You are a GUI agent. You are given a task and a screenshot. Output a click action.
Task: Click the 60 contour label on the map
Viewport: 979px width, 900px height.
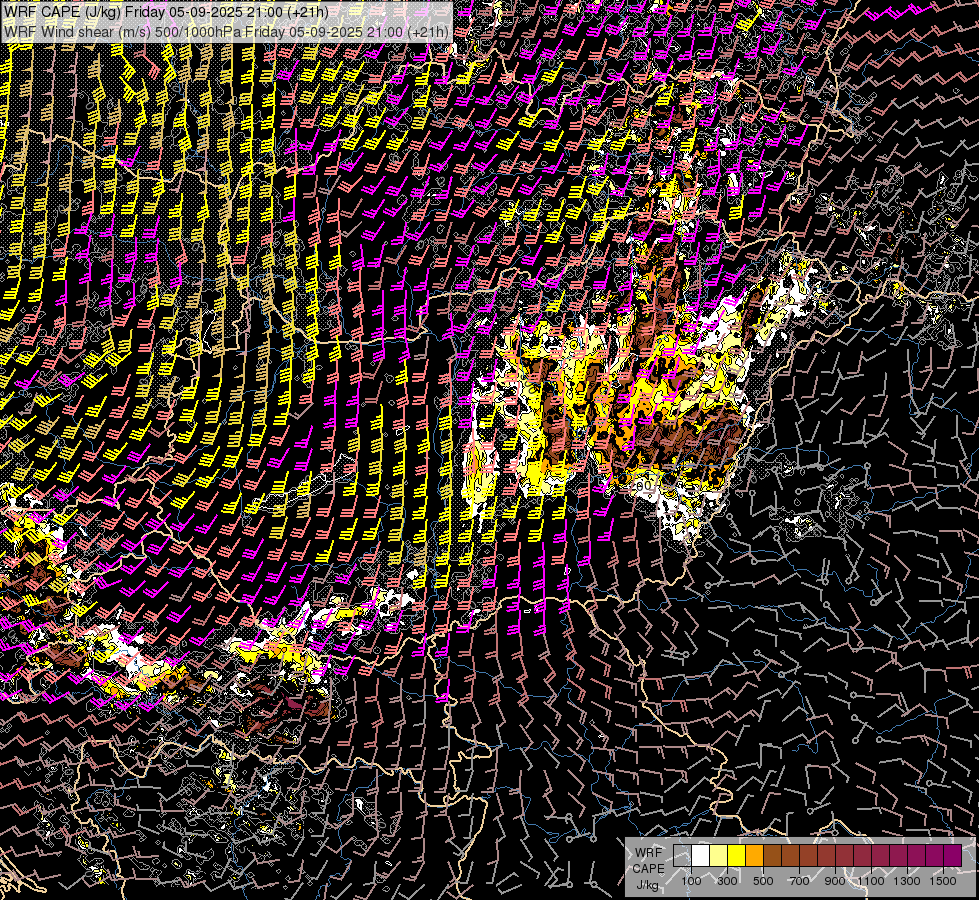tap(645, 485)
